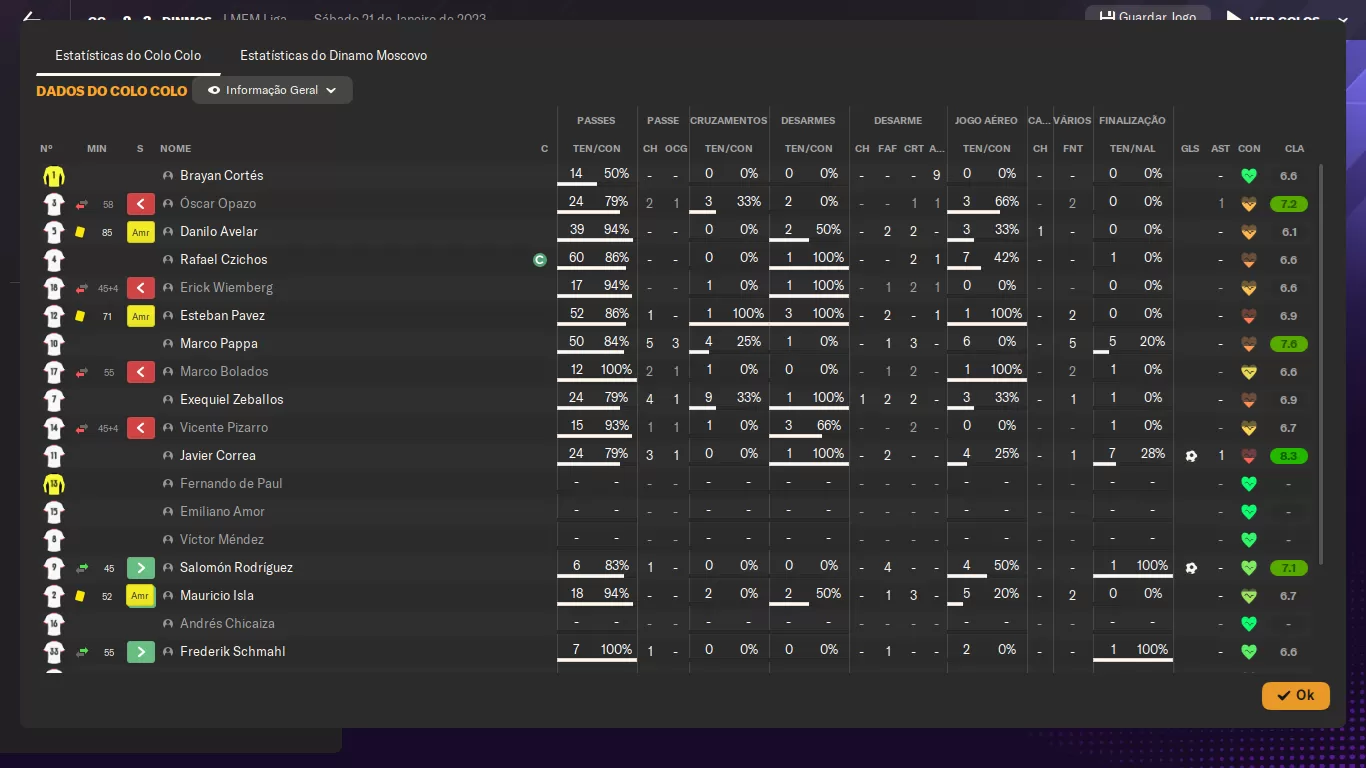Image resolution: width=1366 pixels, height=768 pixels.
Task: Confirm with the Ok button
Action: click(1296, 695)
